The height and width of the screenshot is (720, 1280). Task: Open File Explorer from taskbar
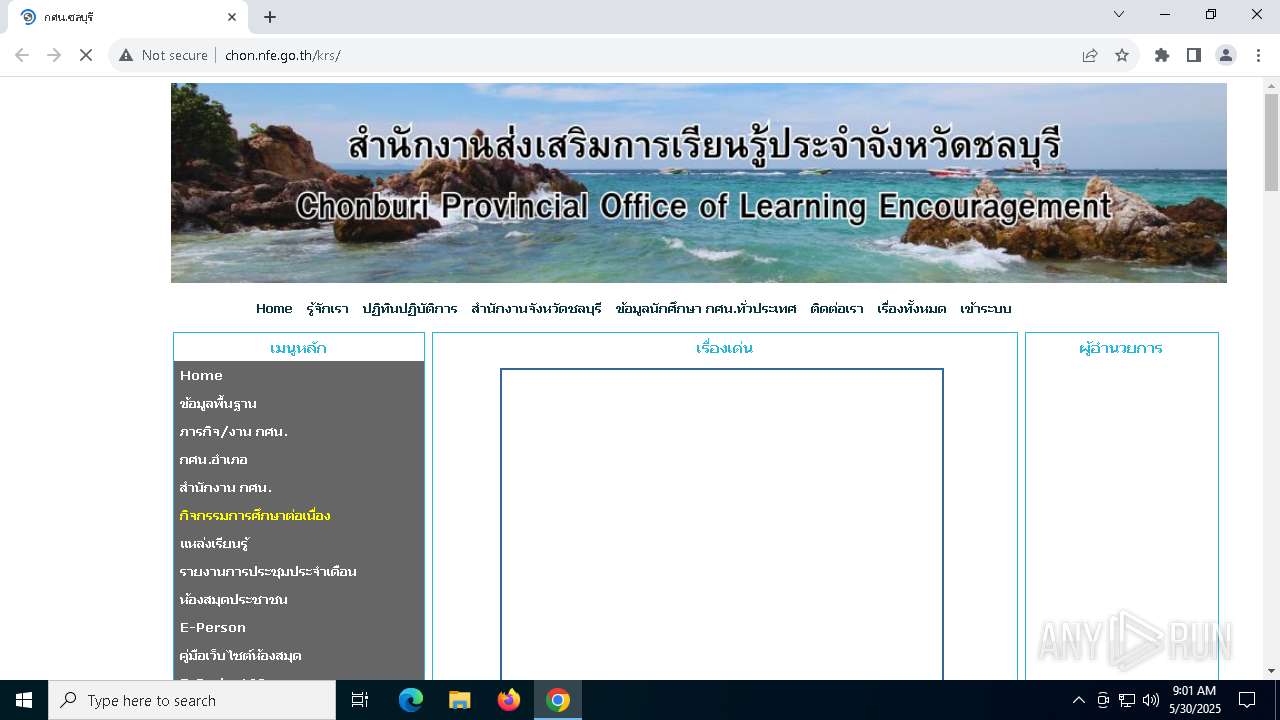[460, 700]
